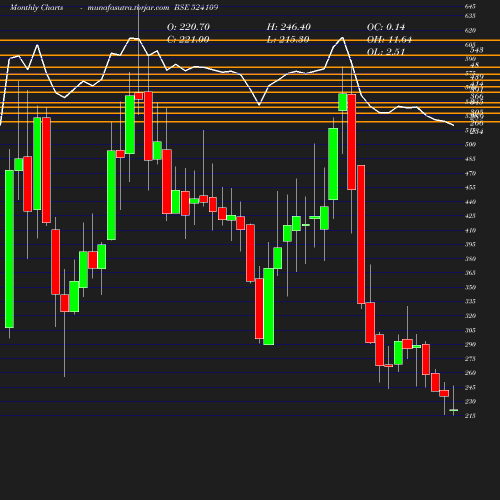500x500 pixels.
Task: Select the open value 'O: 220.70'
Action: click(x=188, y=27)
